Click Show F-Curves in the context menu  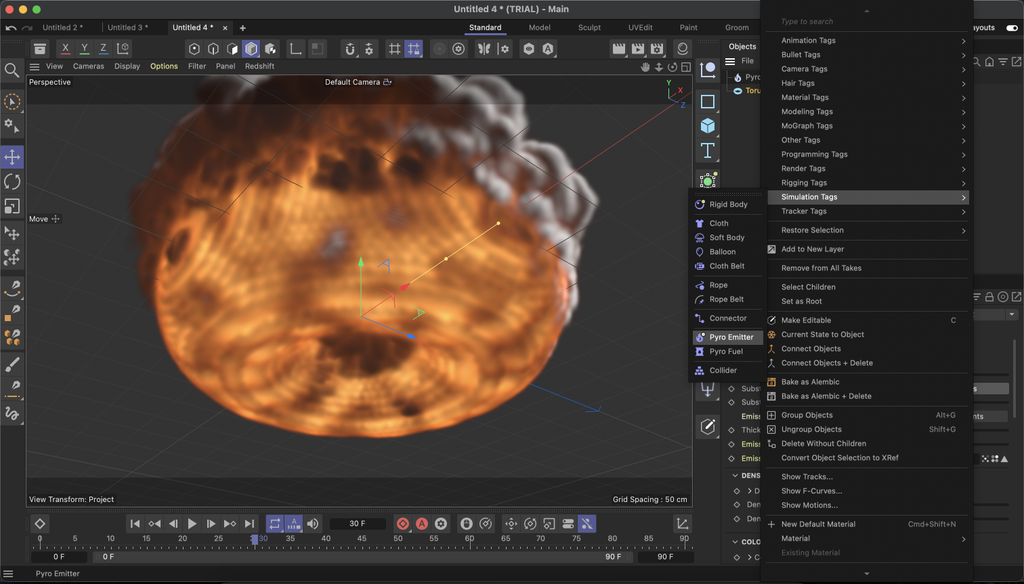pyautogui.click(x=811, y=491)
